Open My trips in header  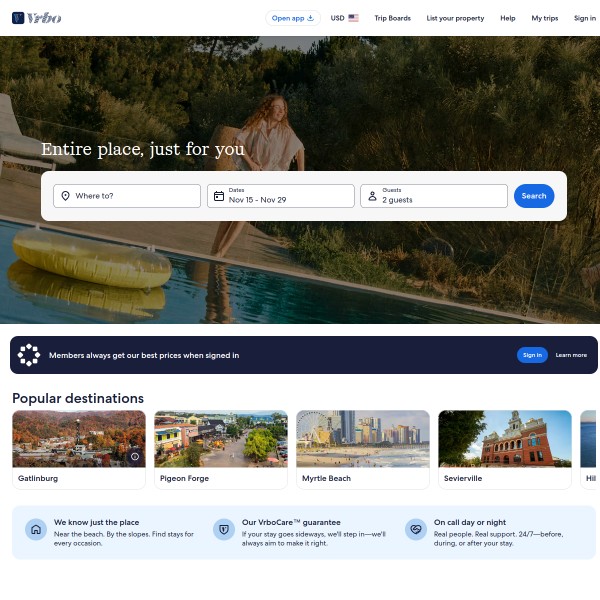click(545, 18)
